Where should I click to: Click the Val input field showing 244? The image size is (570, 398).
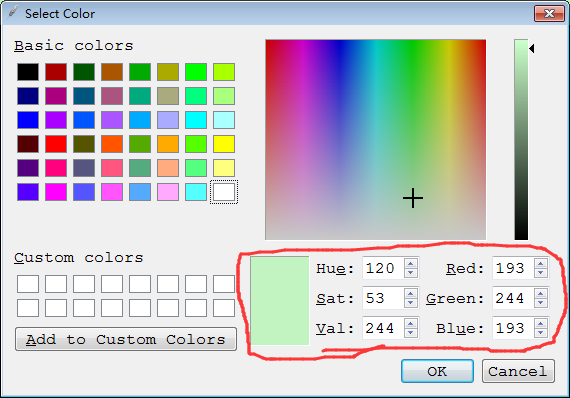383,328
